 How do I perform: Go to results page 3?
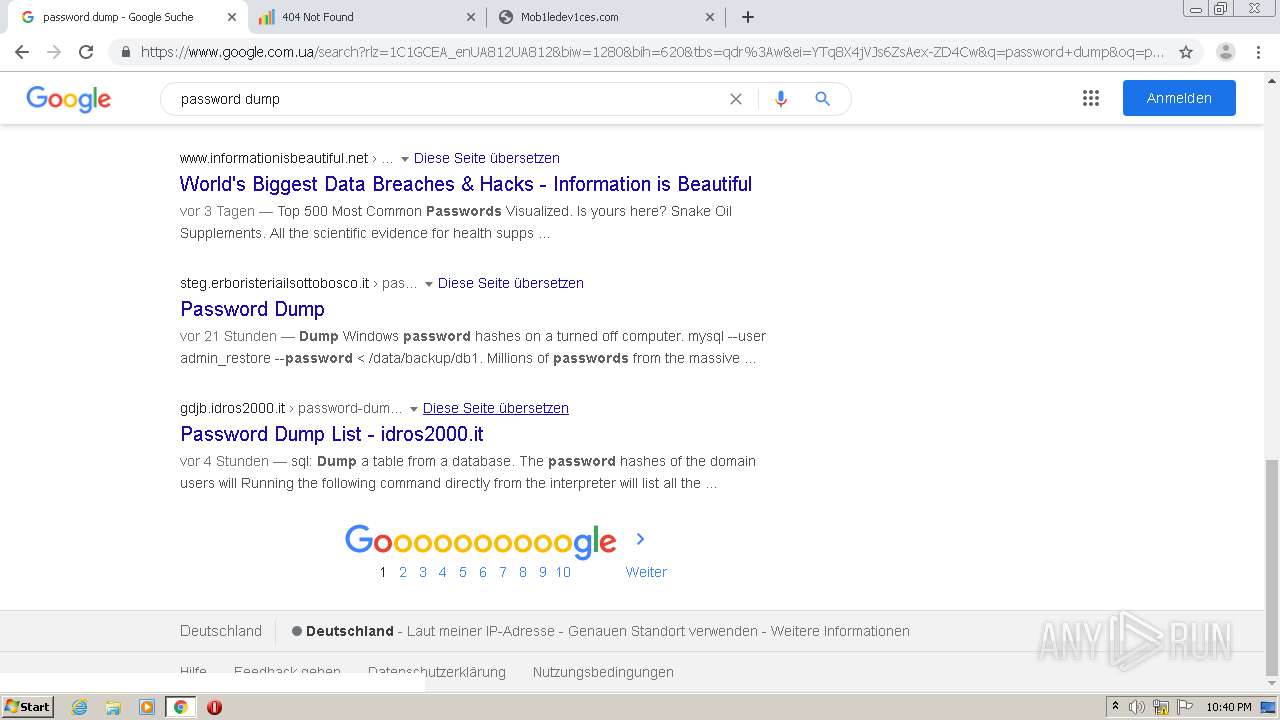pyautogui.click(x=423, y=572)
